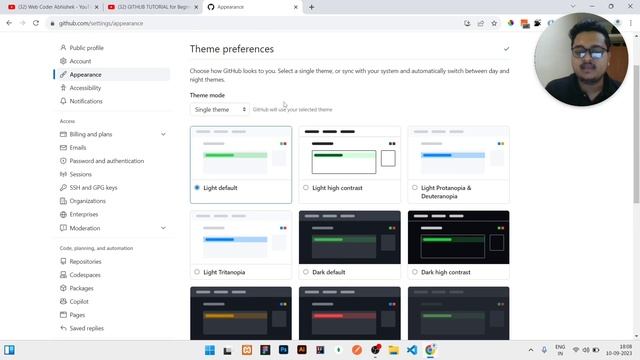Screen dimensions: 640x360
Task: Click the Saved replies arrow icon
Action: click(63, 328)
